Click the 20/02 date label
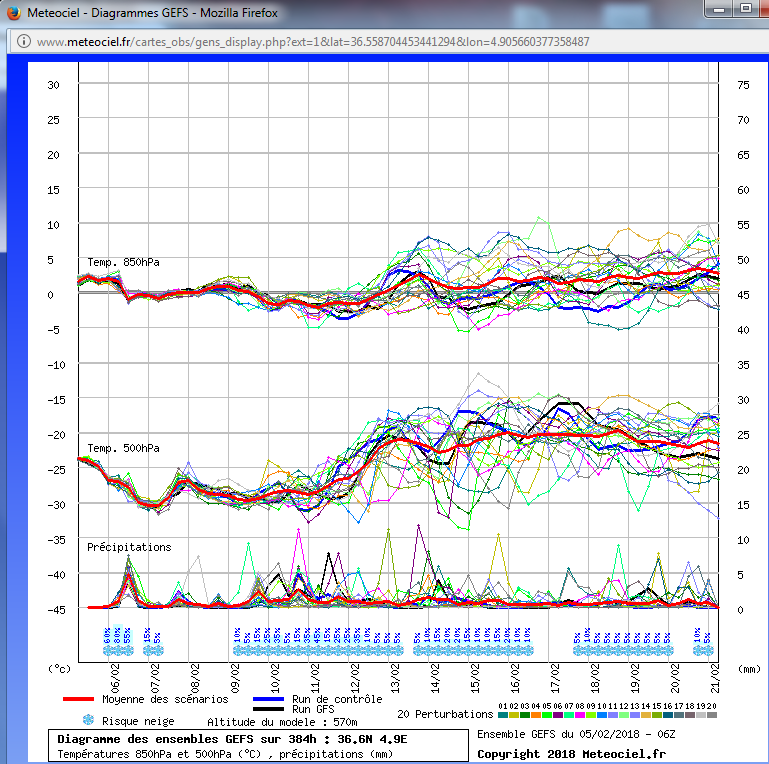The width and height of the screenshot is (769, 764). tap(675, 678)
